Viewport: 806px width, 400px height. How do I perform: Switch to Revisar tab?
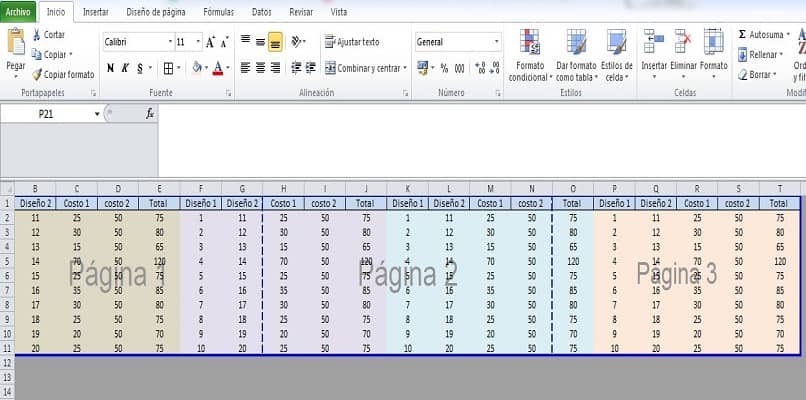pos(301,12)
